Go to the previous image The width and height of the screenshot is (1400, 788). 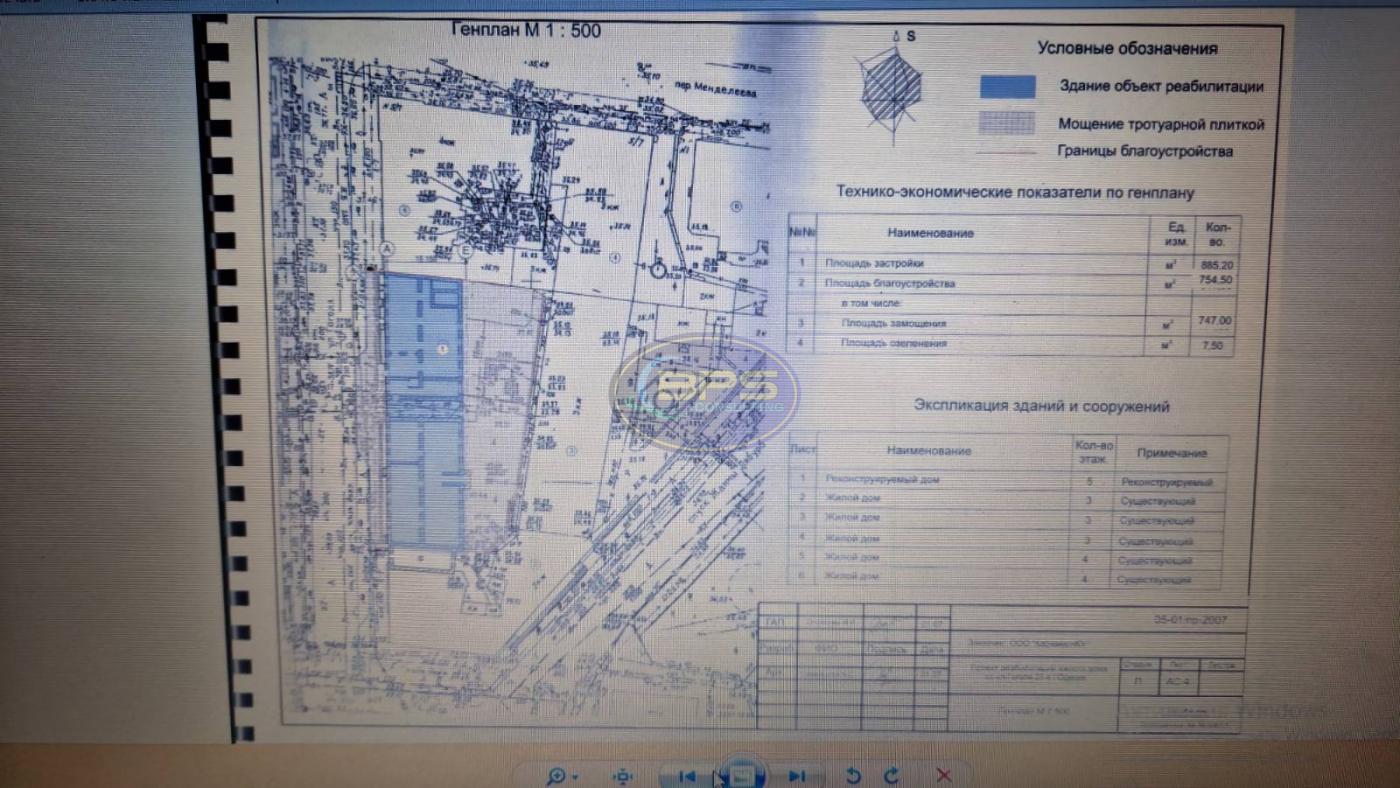pos(687,776)
